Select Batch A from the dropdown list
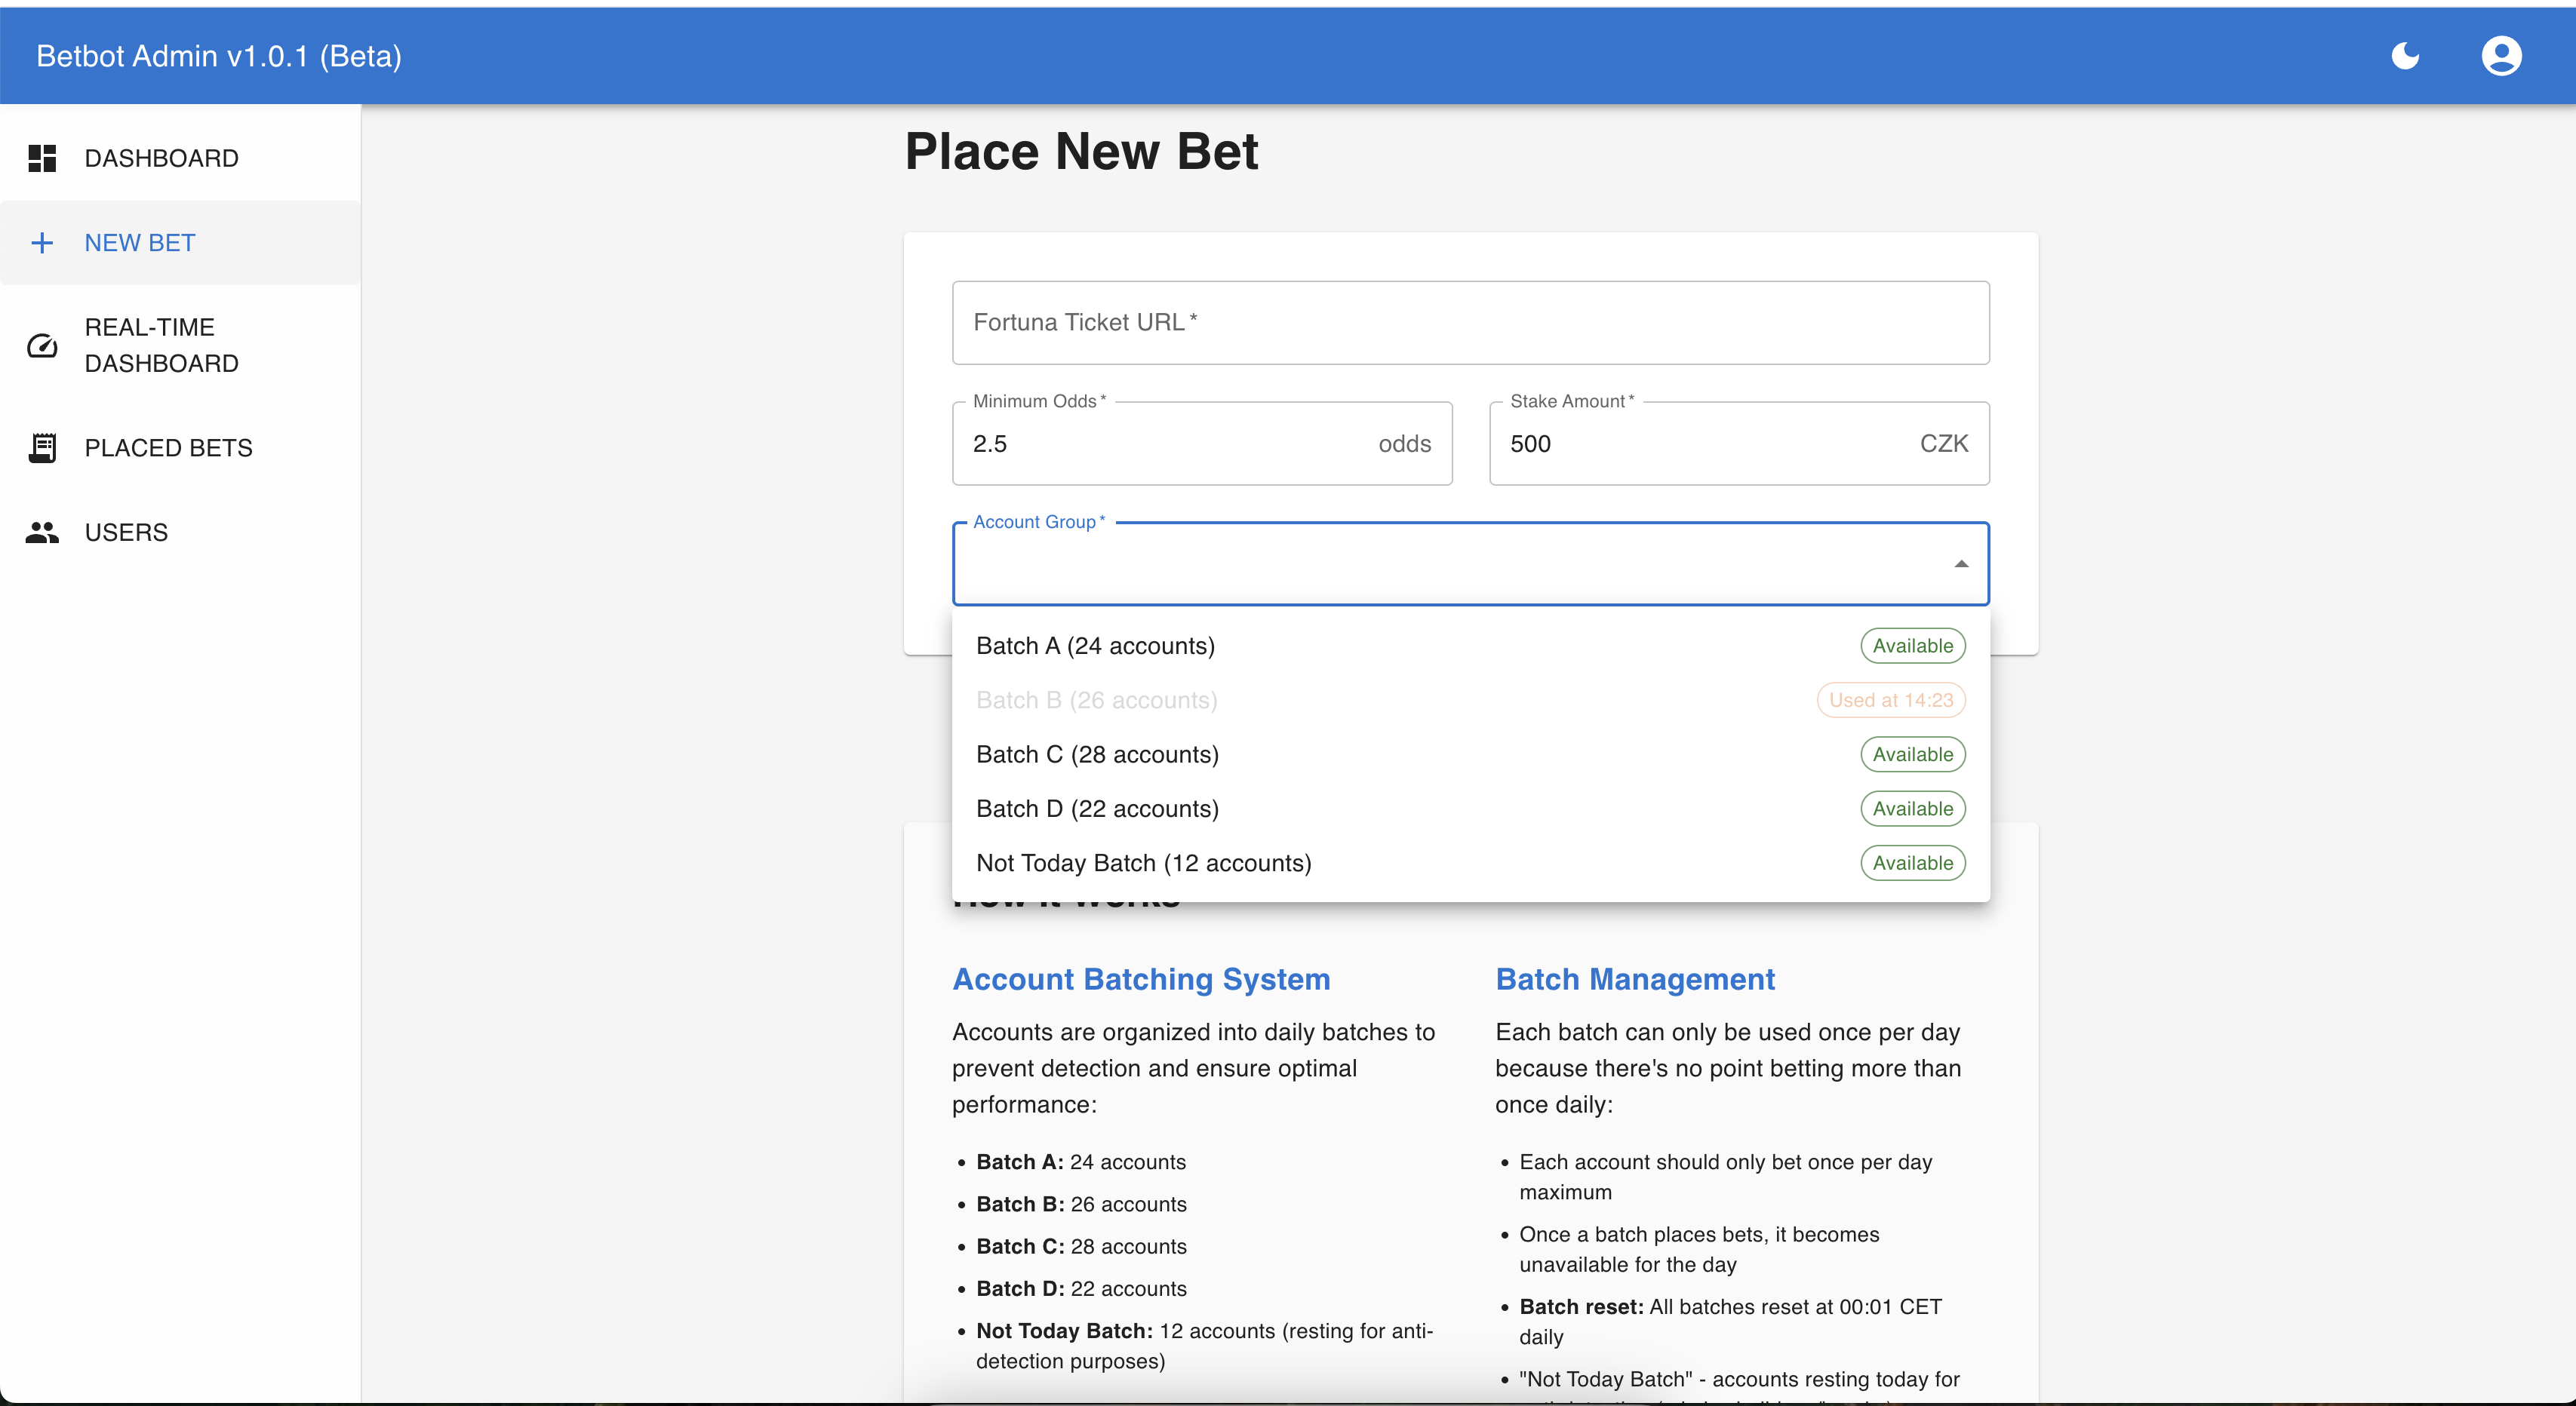The width and height of the screenshot is (2576, 1406). [1095, 645]
